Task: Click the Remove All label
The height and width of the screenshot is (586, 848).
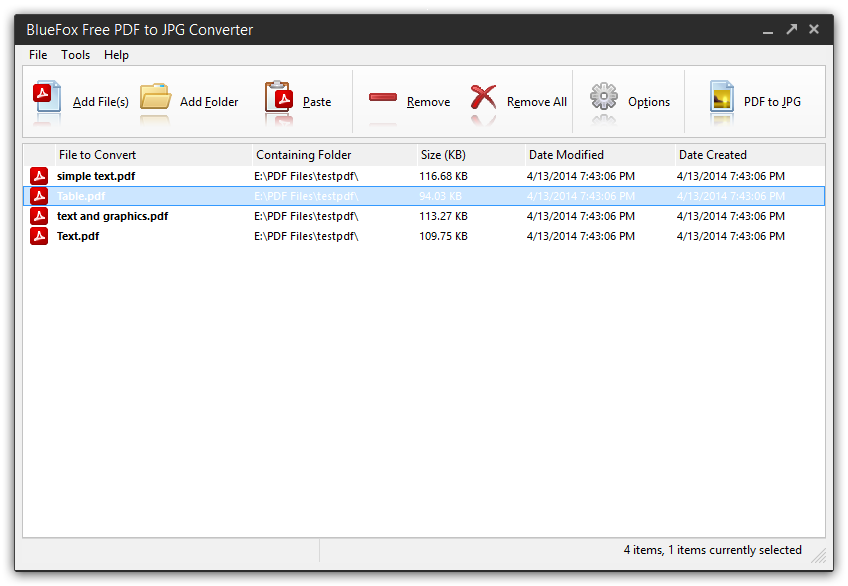Action: pos(536,102)
